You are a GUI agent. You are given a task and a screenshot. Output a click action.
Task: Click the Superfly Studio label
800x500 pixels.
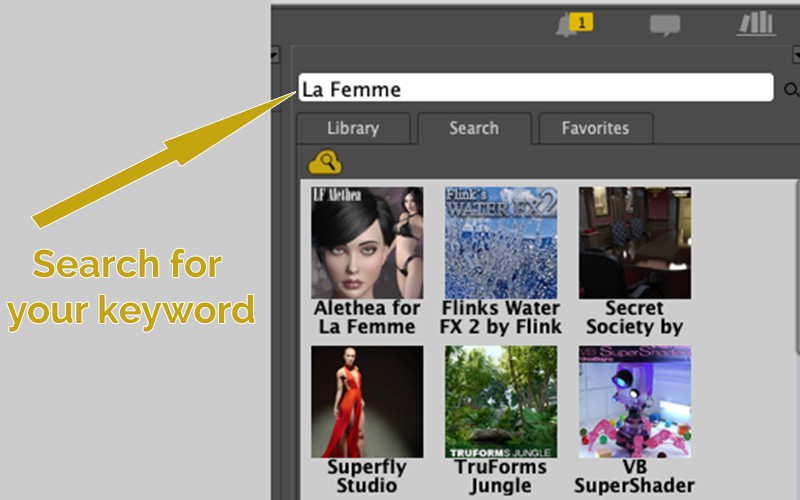(x=367, y=476)
